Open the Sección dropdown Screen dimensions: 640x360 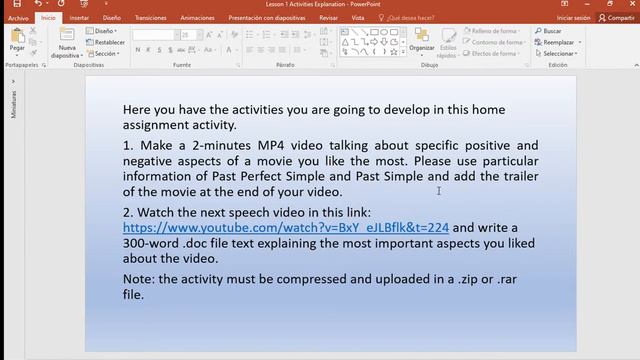pyautogui.click(x=103, y=53)
